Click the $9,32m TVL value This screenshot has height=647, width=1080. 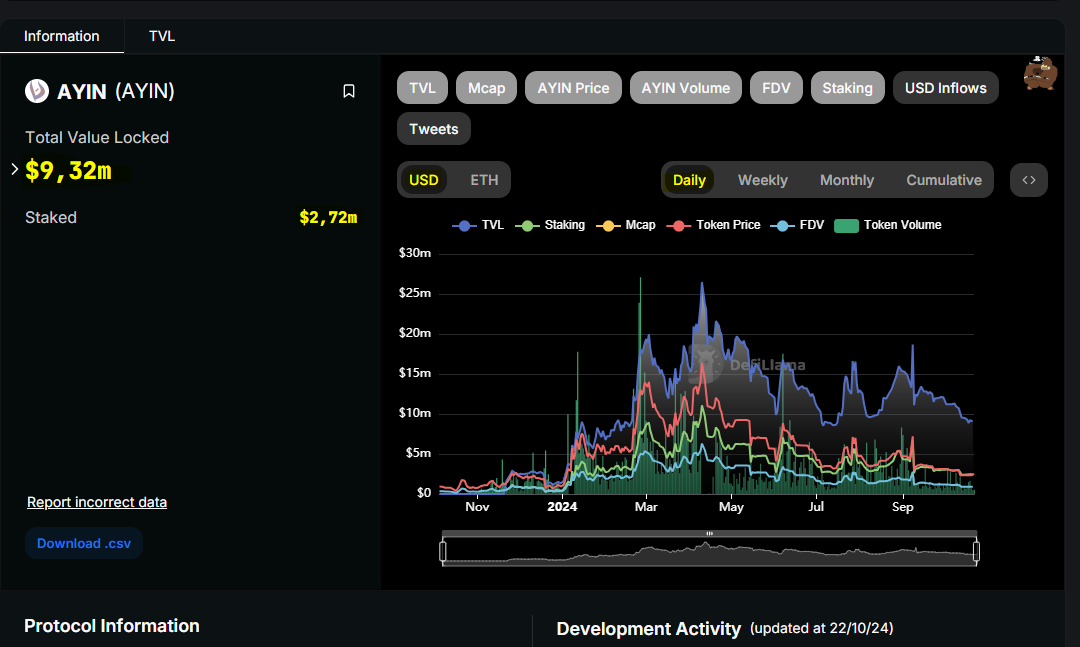[68, 170]
